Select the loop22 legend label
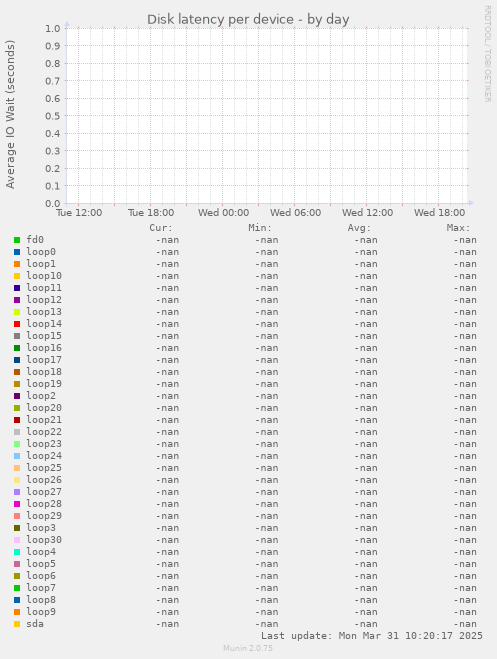The height and width of the screenshot is (659, 497). click(44, 432)
